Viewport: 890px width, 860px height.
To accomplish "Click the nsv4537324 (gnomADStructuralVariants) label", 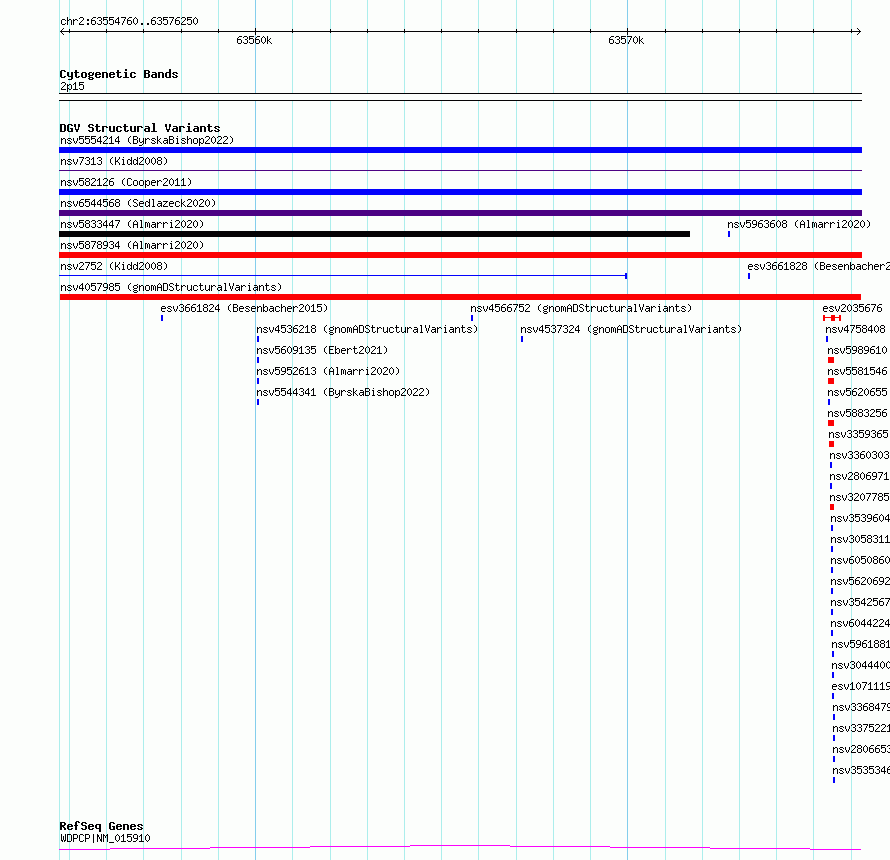I will coord(631,329).
